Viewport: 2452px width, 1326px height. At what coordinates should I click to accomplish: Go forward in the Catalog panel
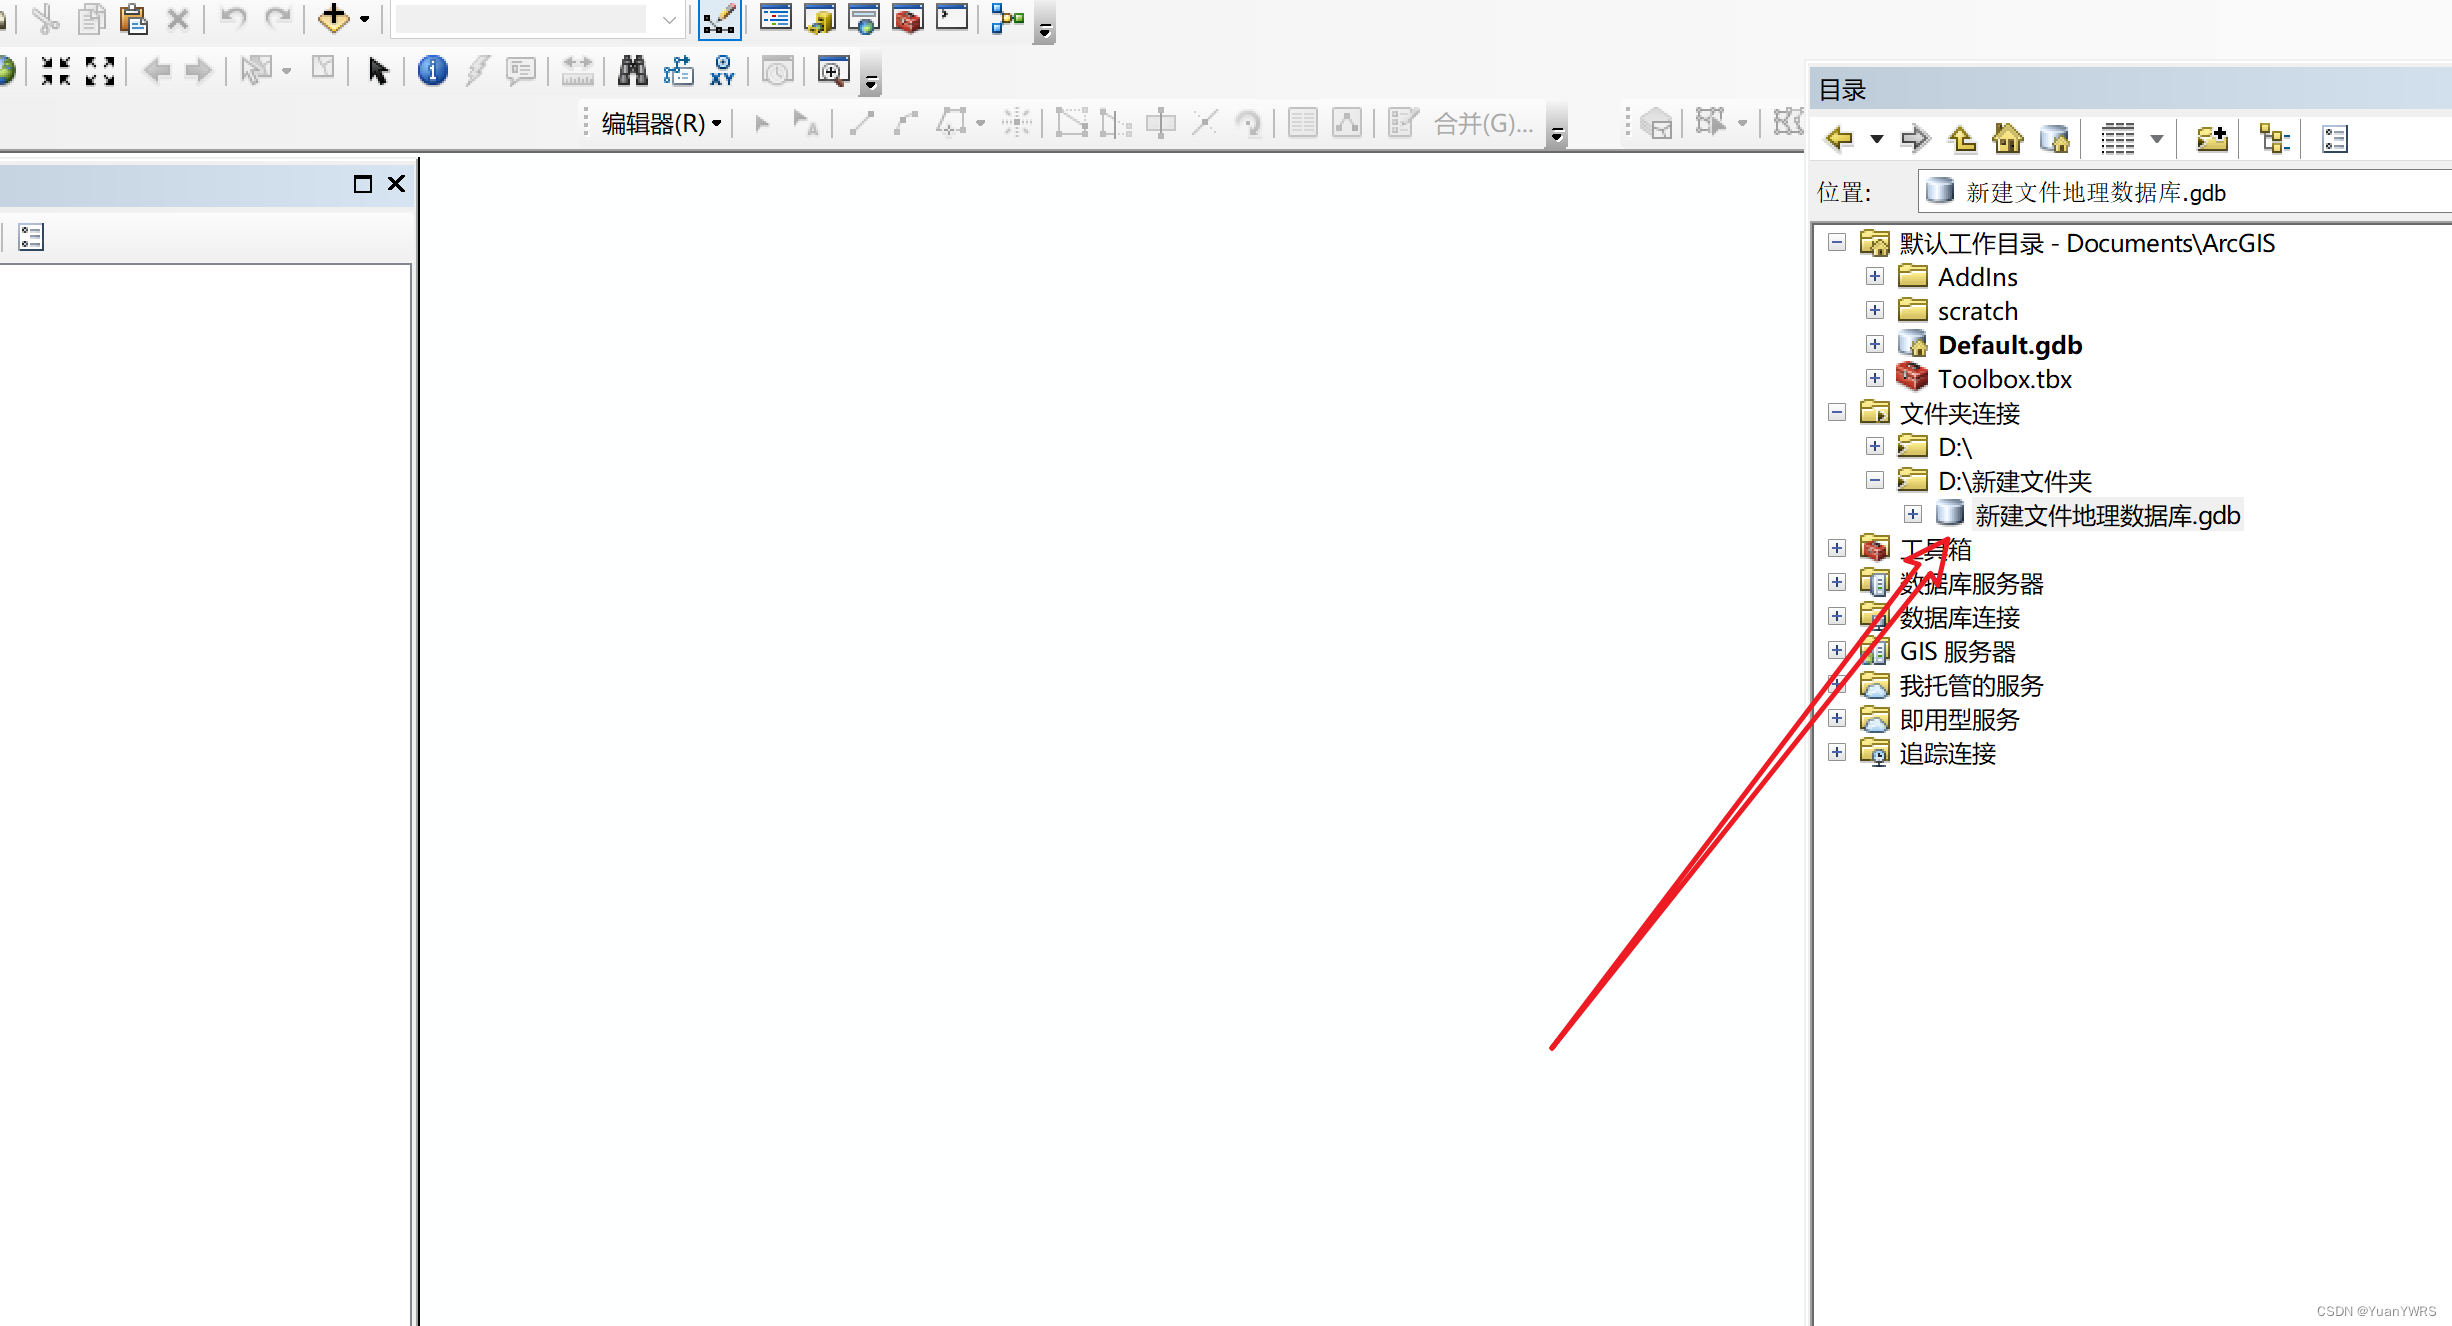coord(1914,139)
